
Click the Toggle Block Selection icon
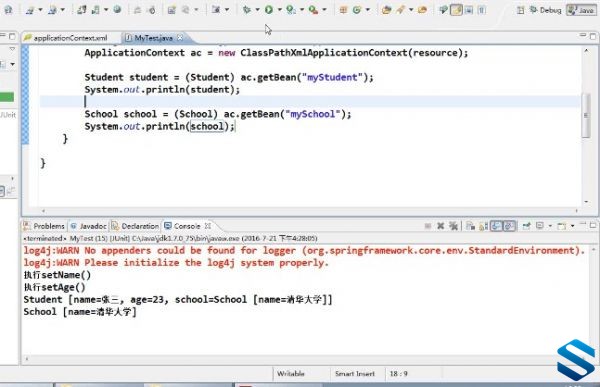(x=469, y=10)
